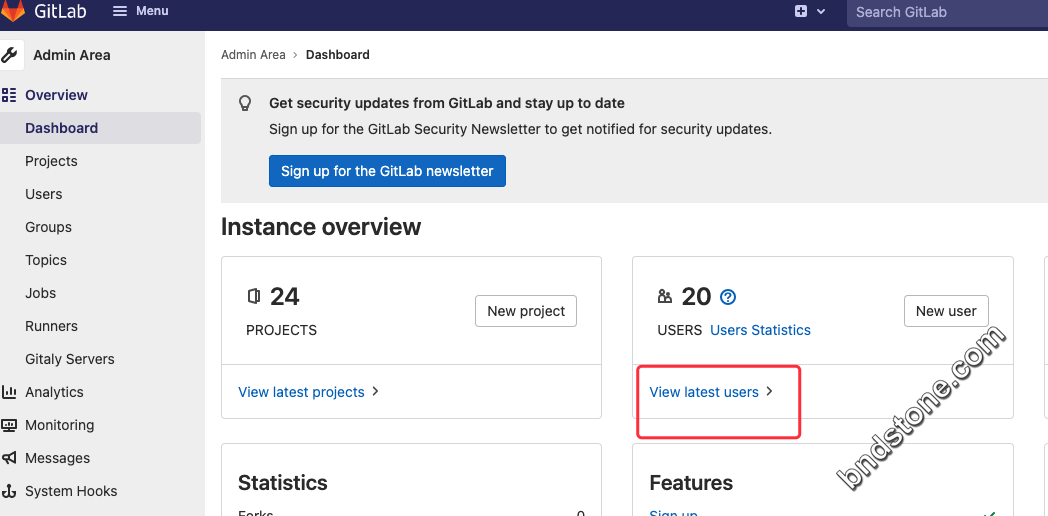The image size is (1048, 516).
Task: Click the Messages megaphone icon
Action: (x=9, y=458)
